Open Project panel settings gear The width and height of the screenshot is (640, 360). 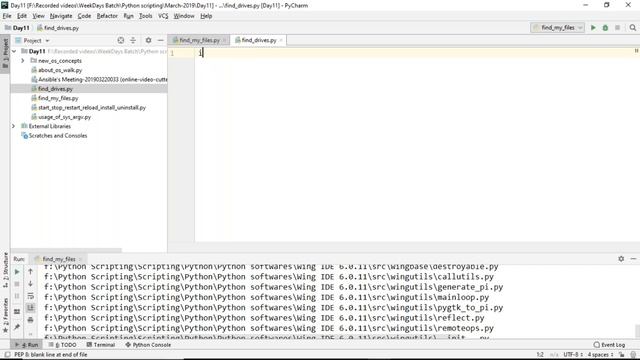click(149, 40)
